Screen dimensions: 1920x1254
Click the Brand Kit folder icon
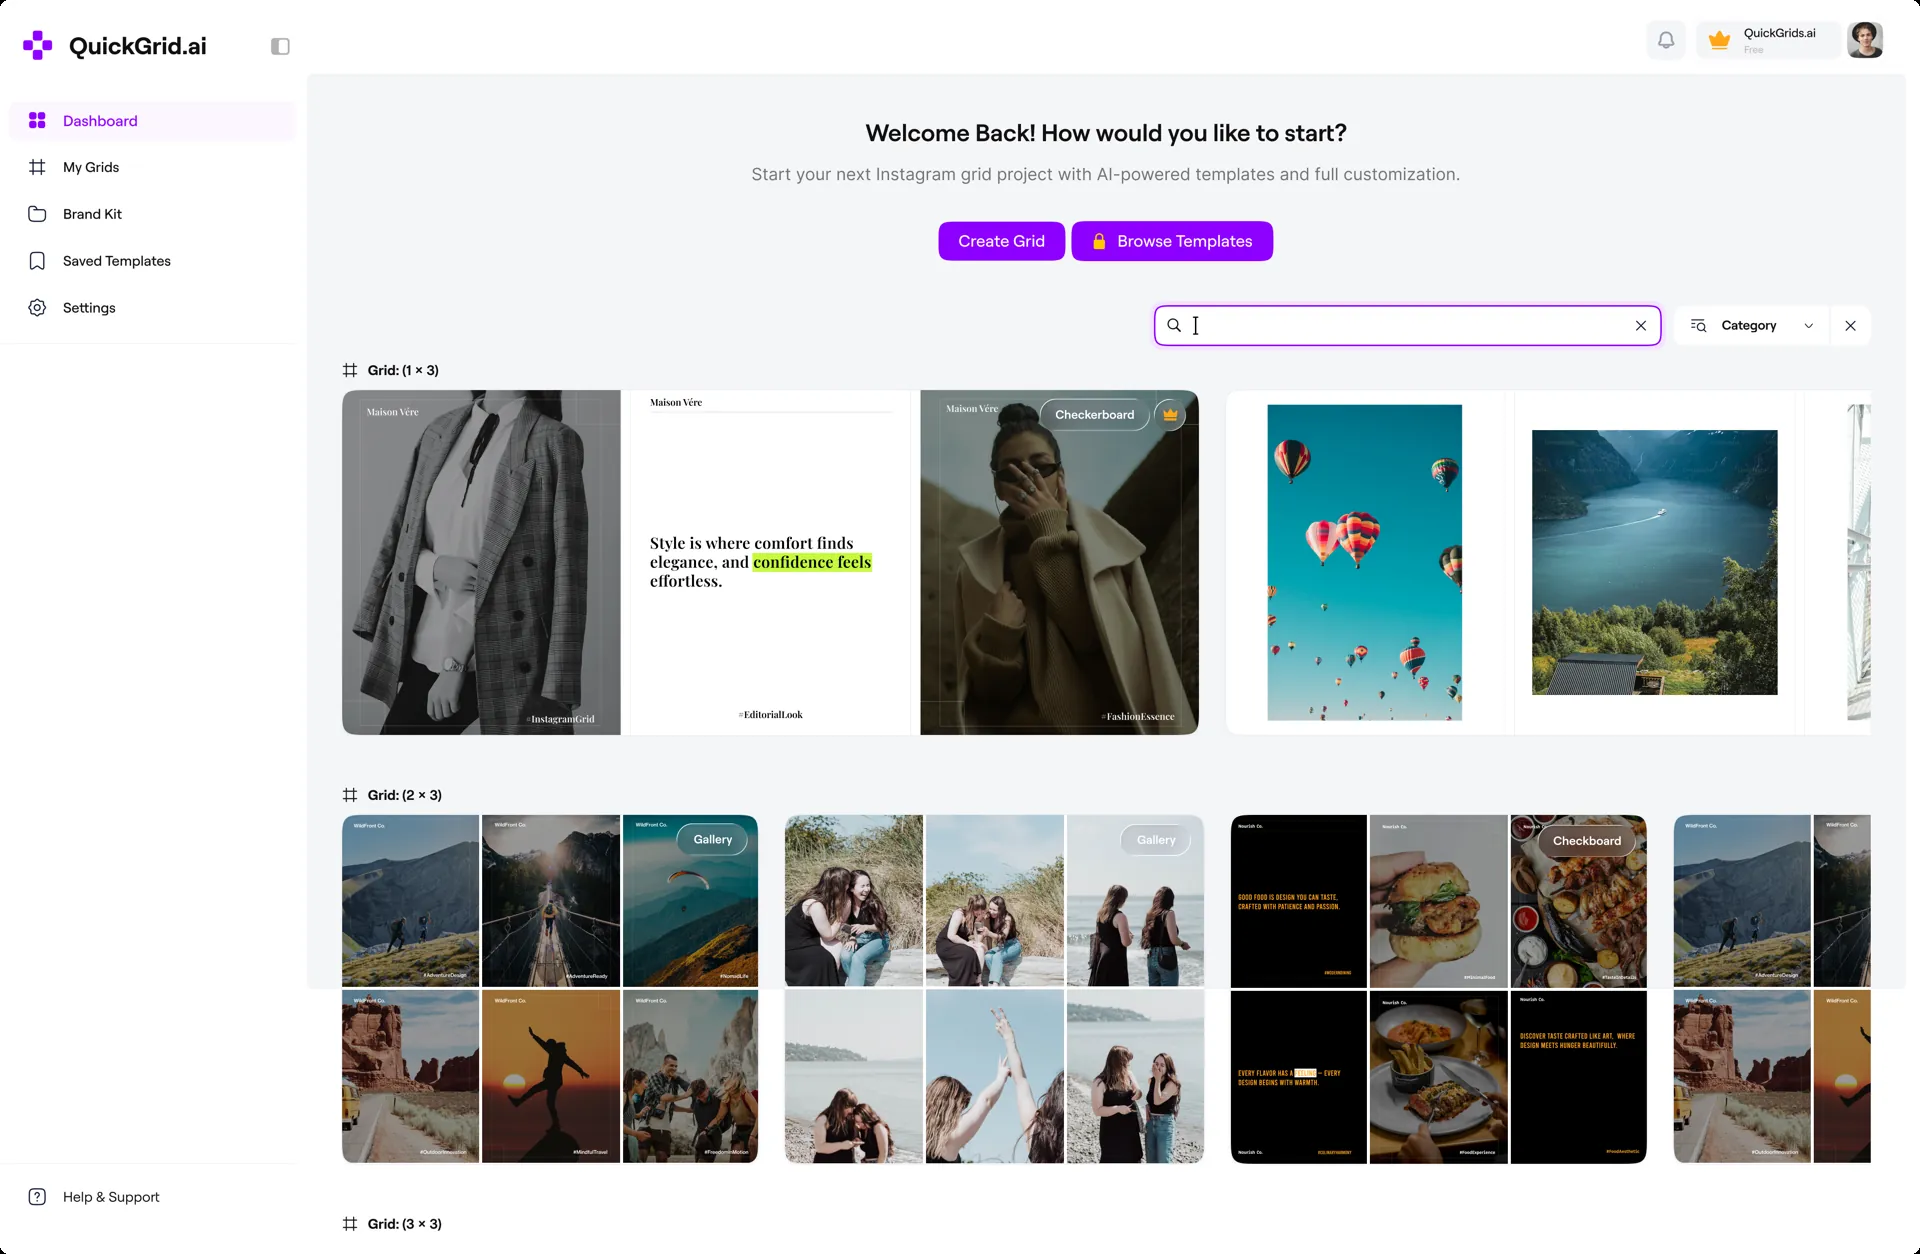pos(37,214)
